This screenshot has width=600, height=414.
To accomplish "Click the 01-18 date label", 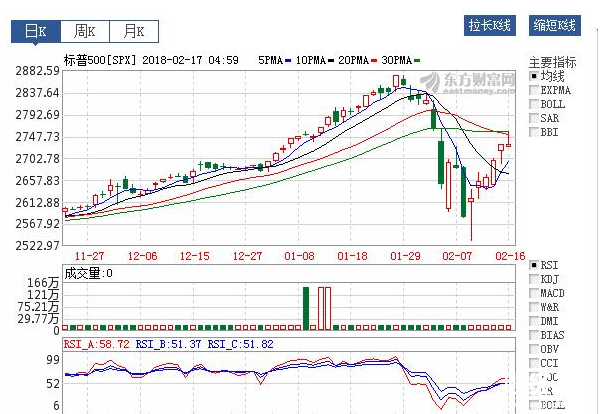I will [352, 256].
